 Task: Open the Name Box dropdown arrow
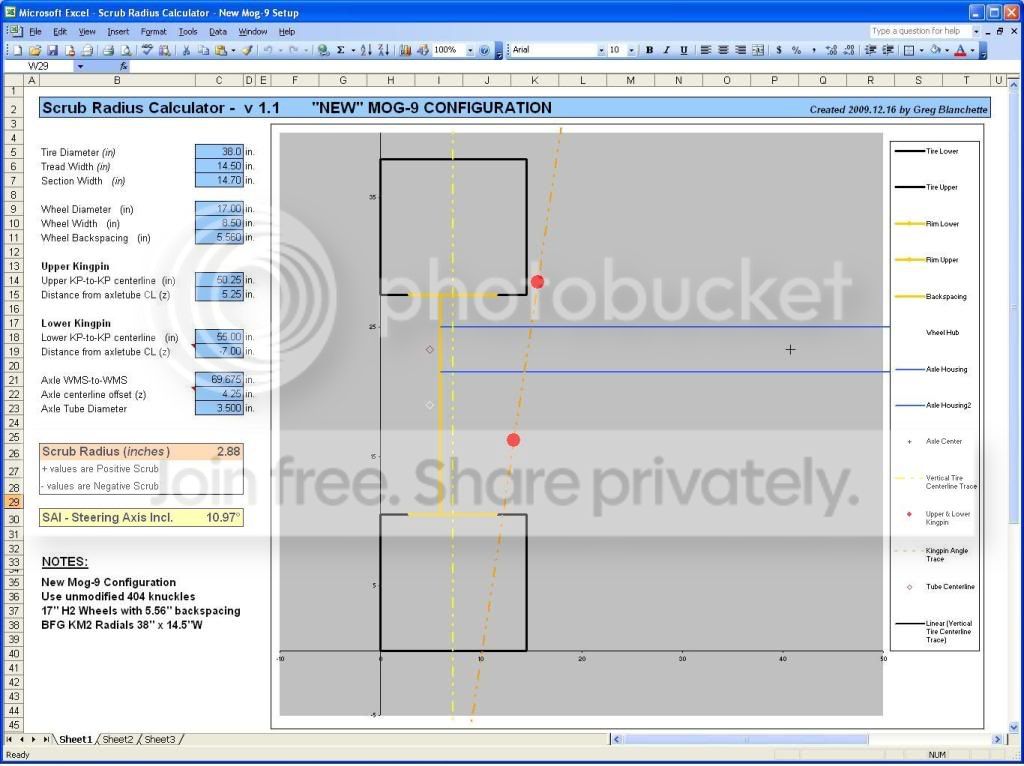point(80,66)
